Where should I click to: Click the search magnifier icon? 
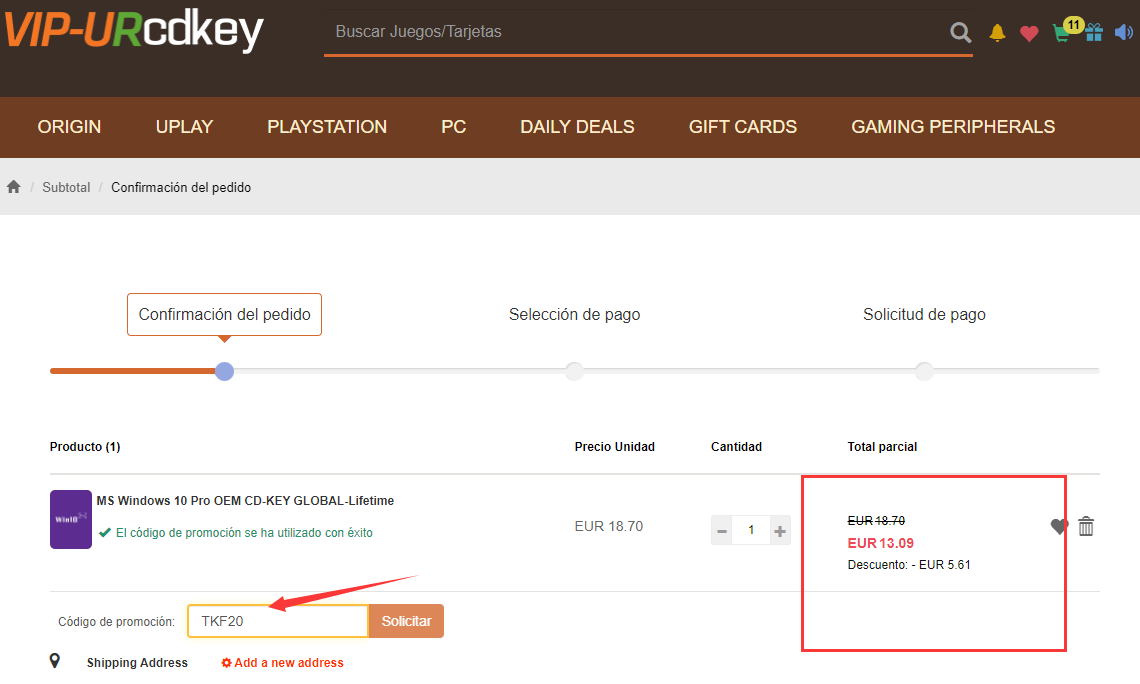960,32
